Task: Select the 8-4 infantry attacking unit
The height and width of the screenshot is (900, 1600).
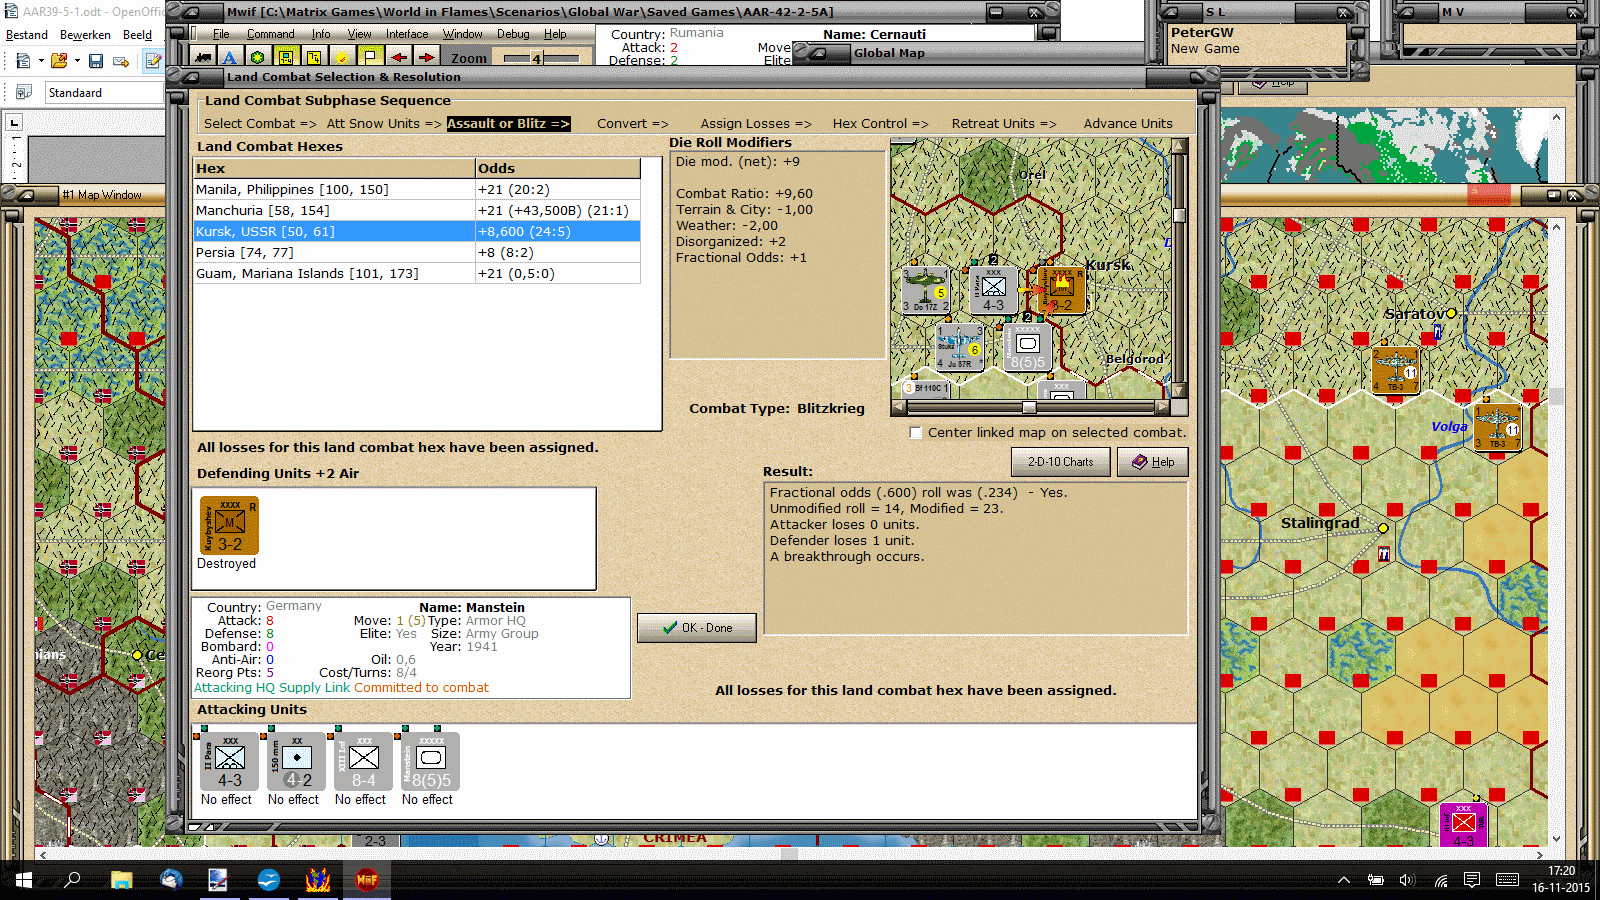Action: point(363,762)
